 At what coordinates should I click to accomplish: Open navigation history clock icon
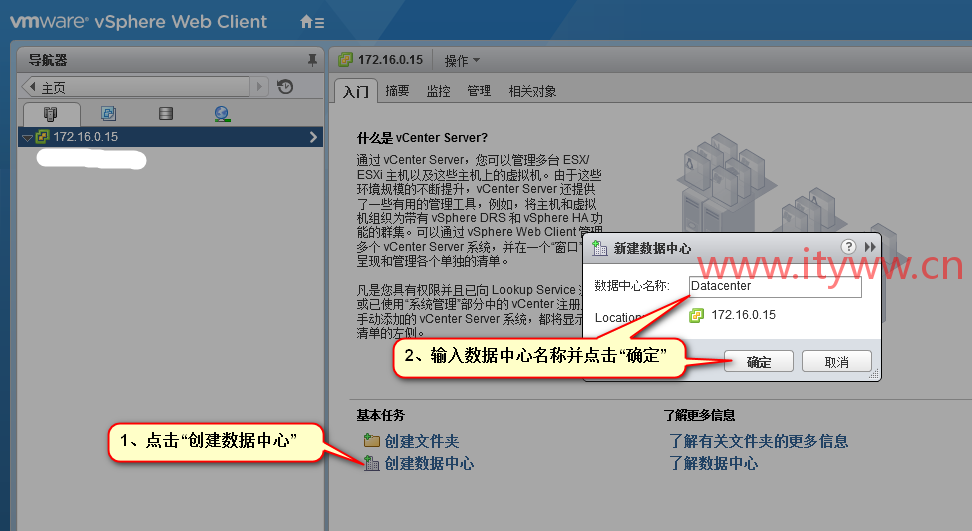tap(285, 87)
